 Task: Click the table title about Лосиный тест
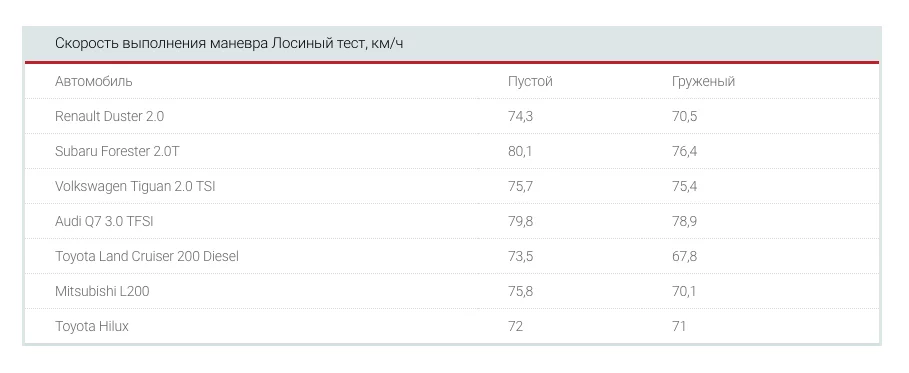point(229,44)
